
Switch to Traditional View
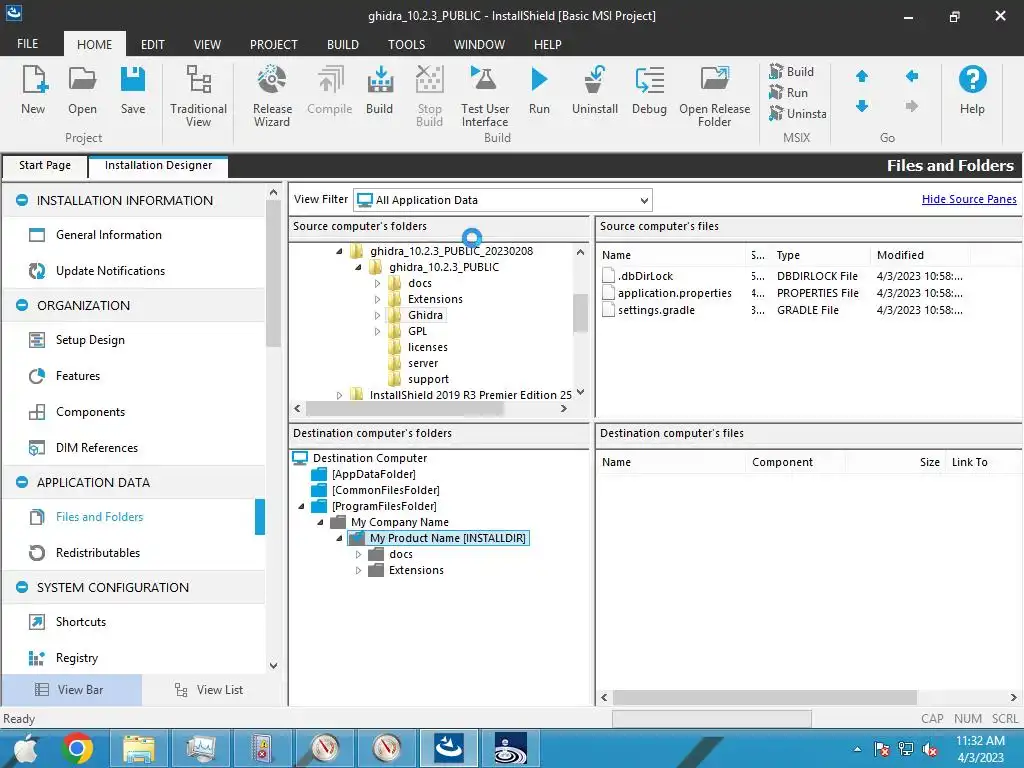tap(198, 96)
